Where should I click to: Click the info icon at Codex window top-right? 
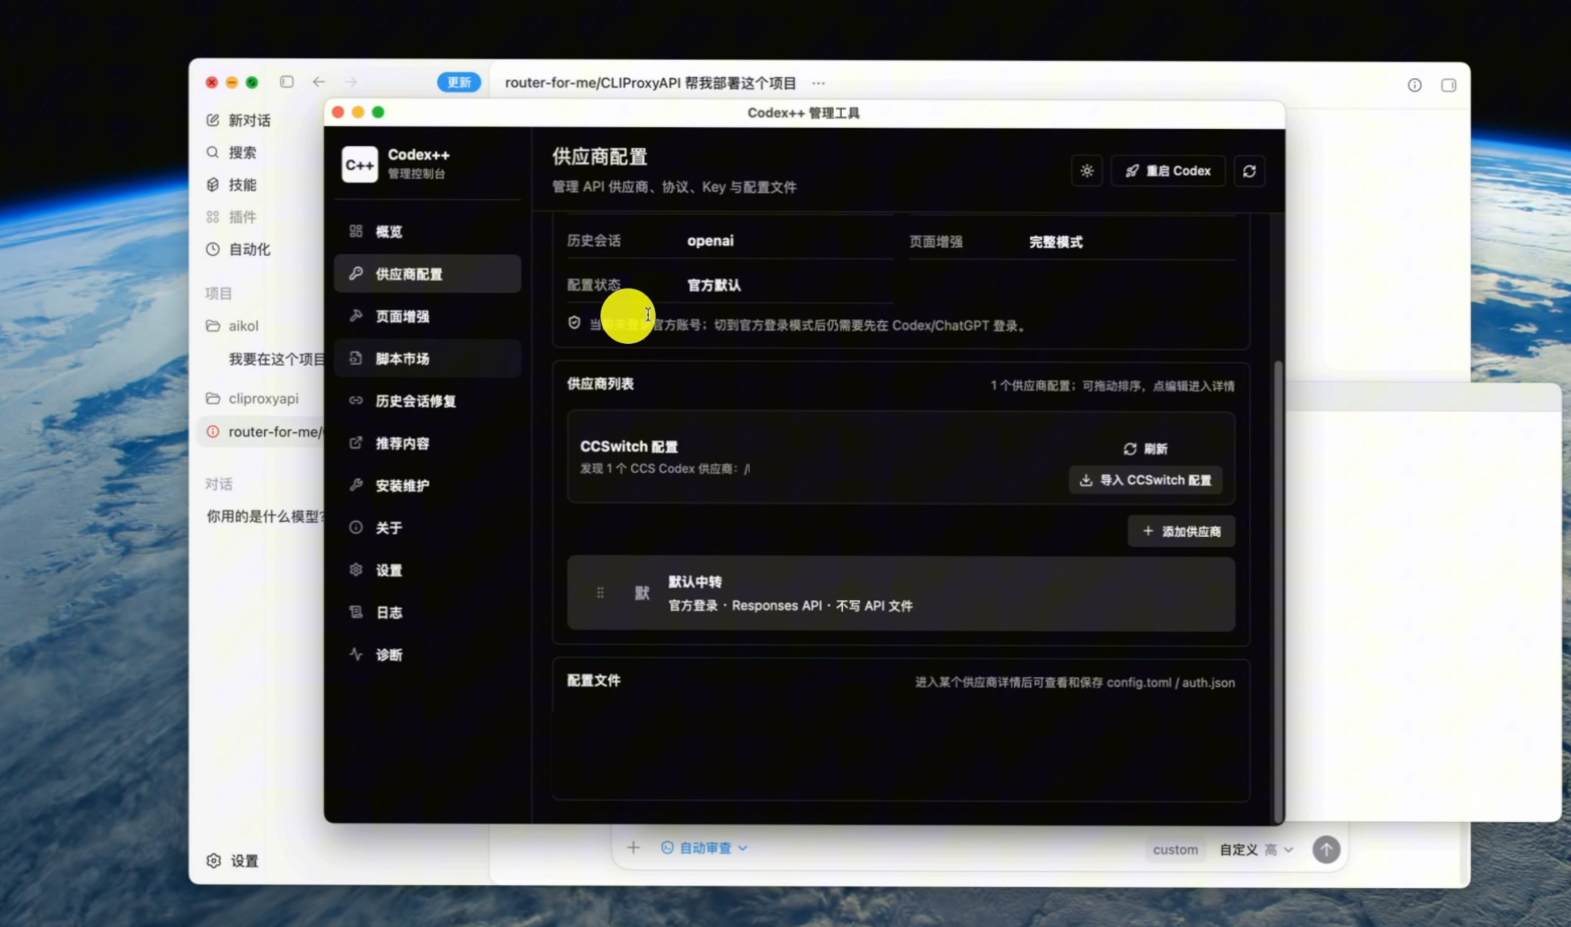(1414, 85)
